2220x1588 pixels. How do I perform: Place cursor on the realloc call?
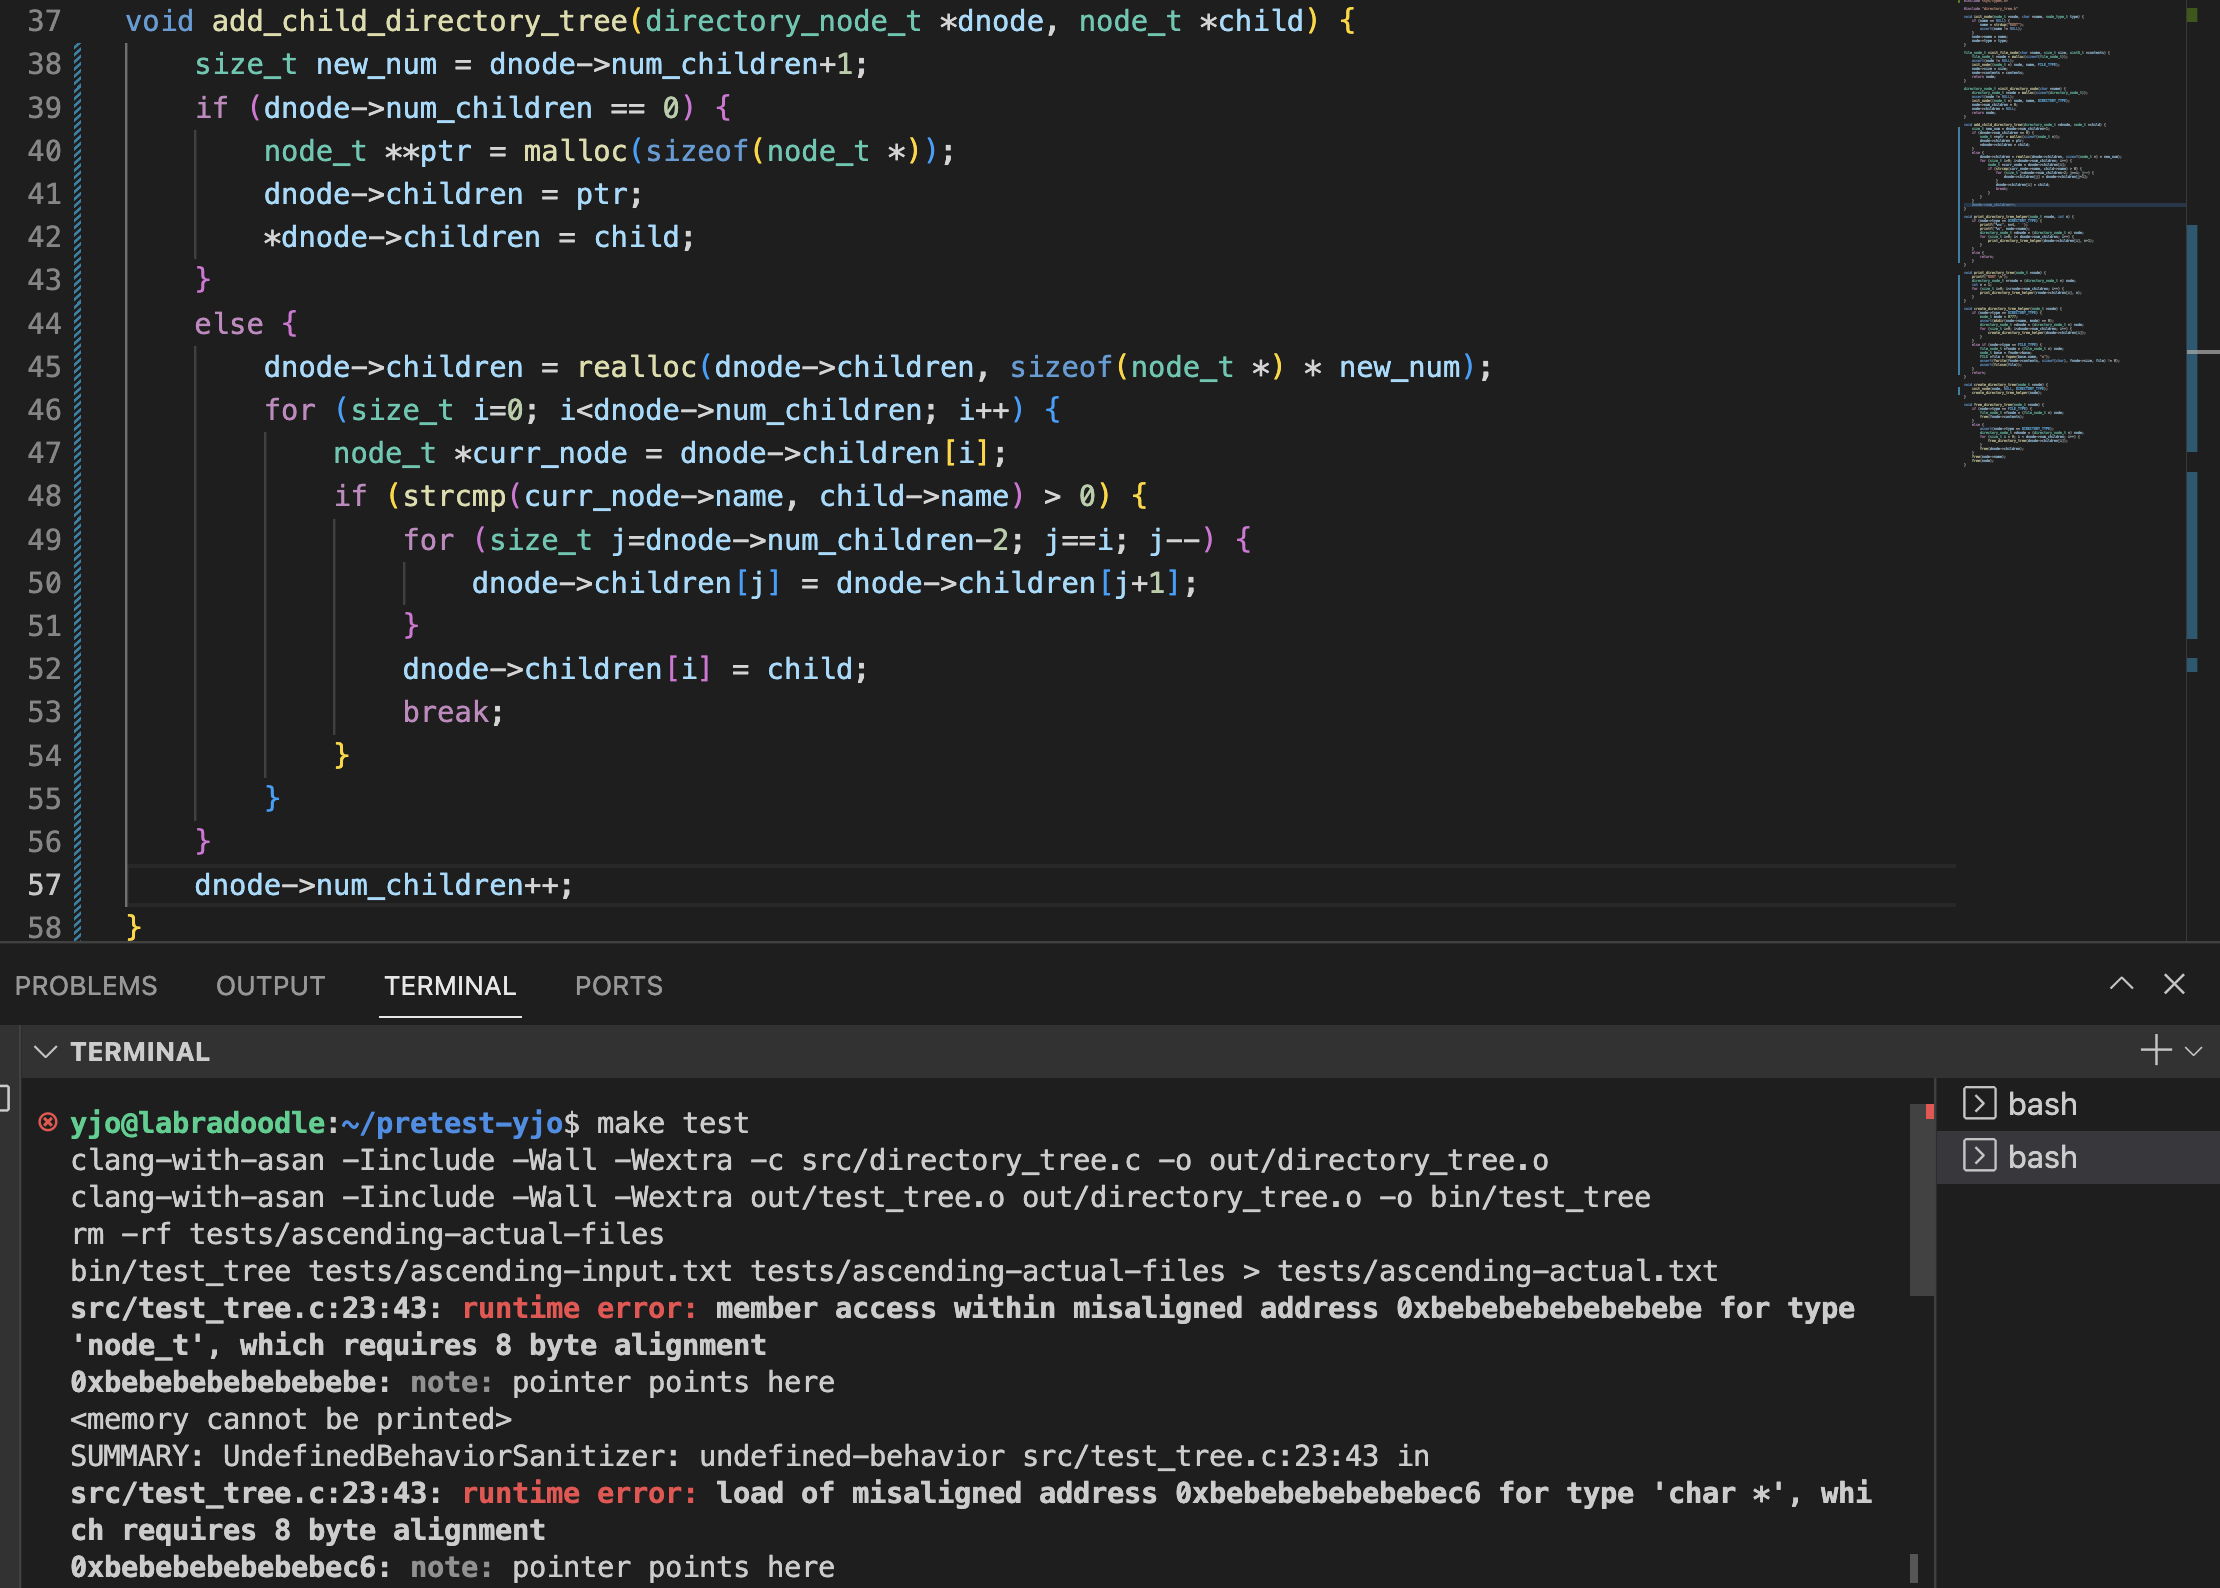click(x=636, y=367)
